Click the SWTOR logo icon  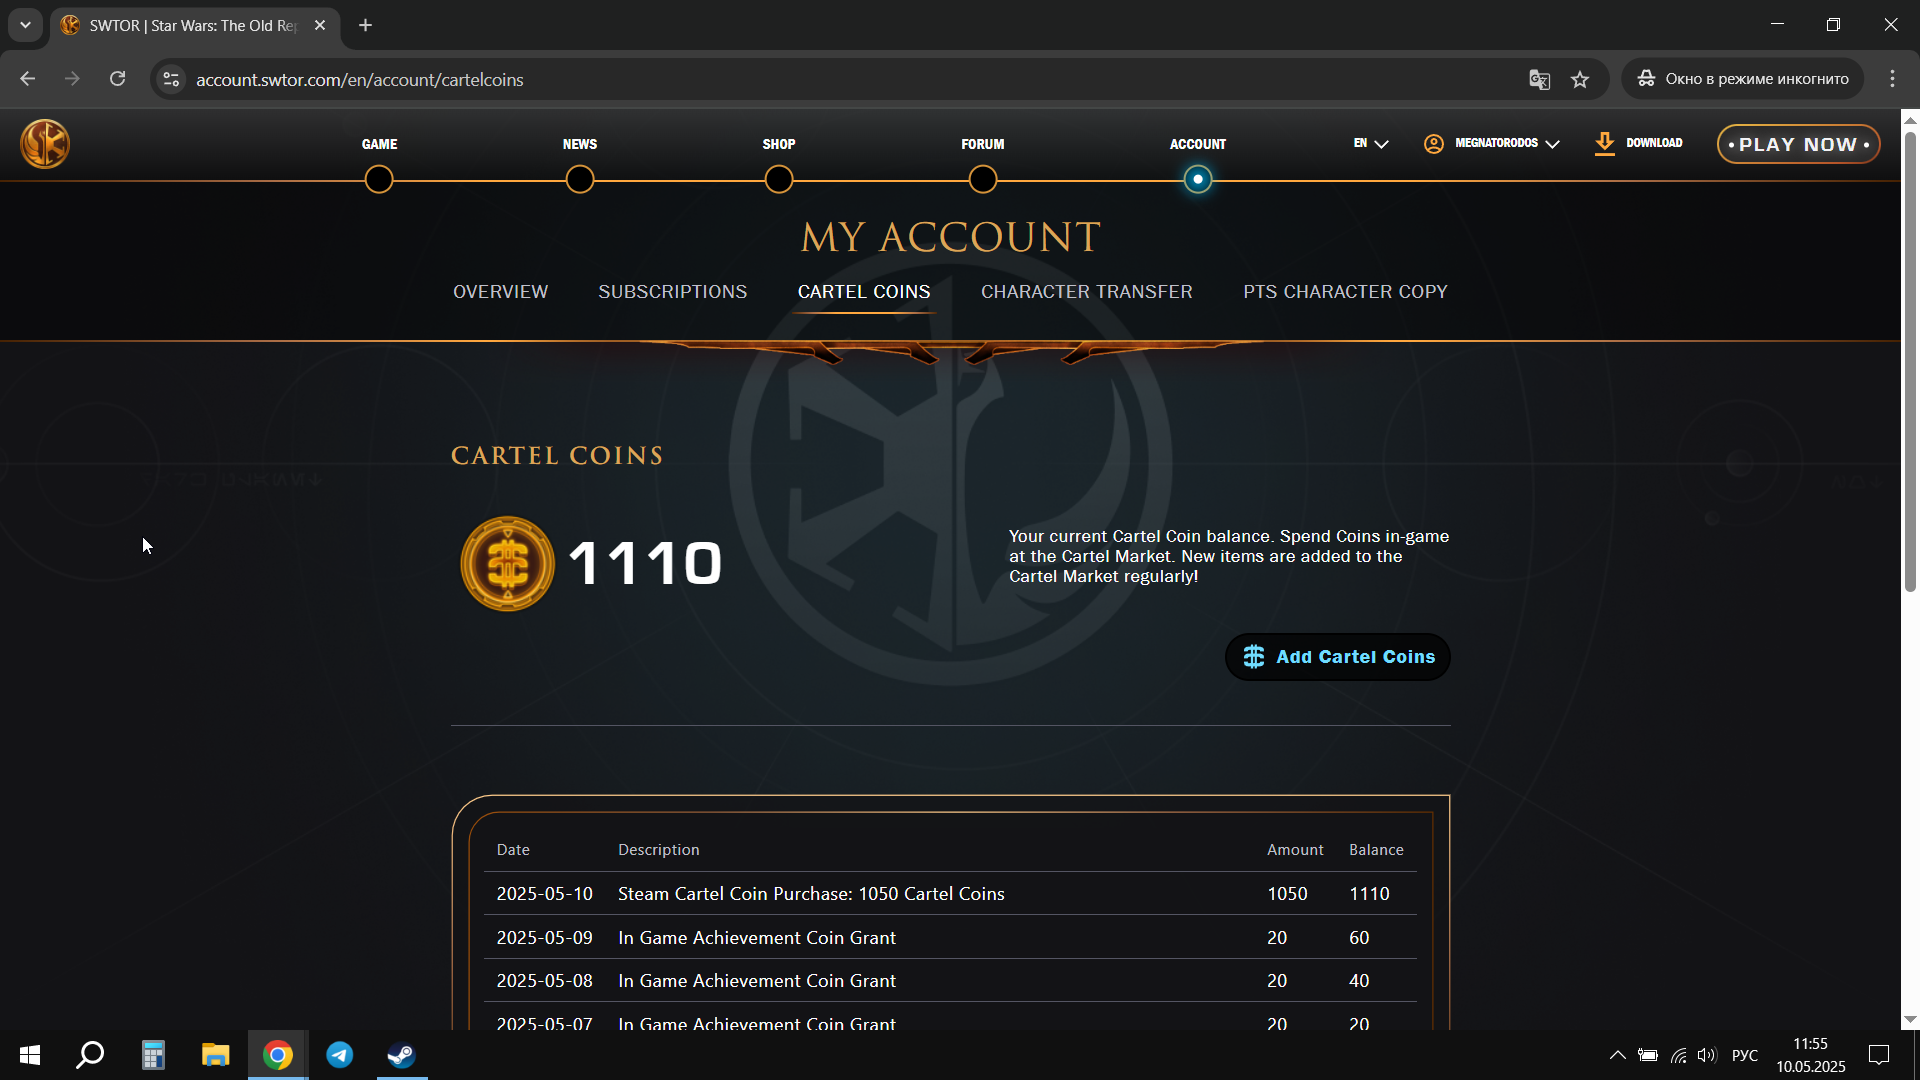pos(45,144)
